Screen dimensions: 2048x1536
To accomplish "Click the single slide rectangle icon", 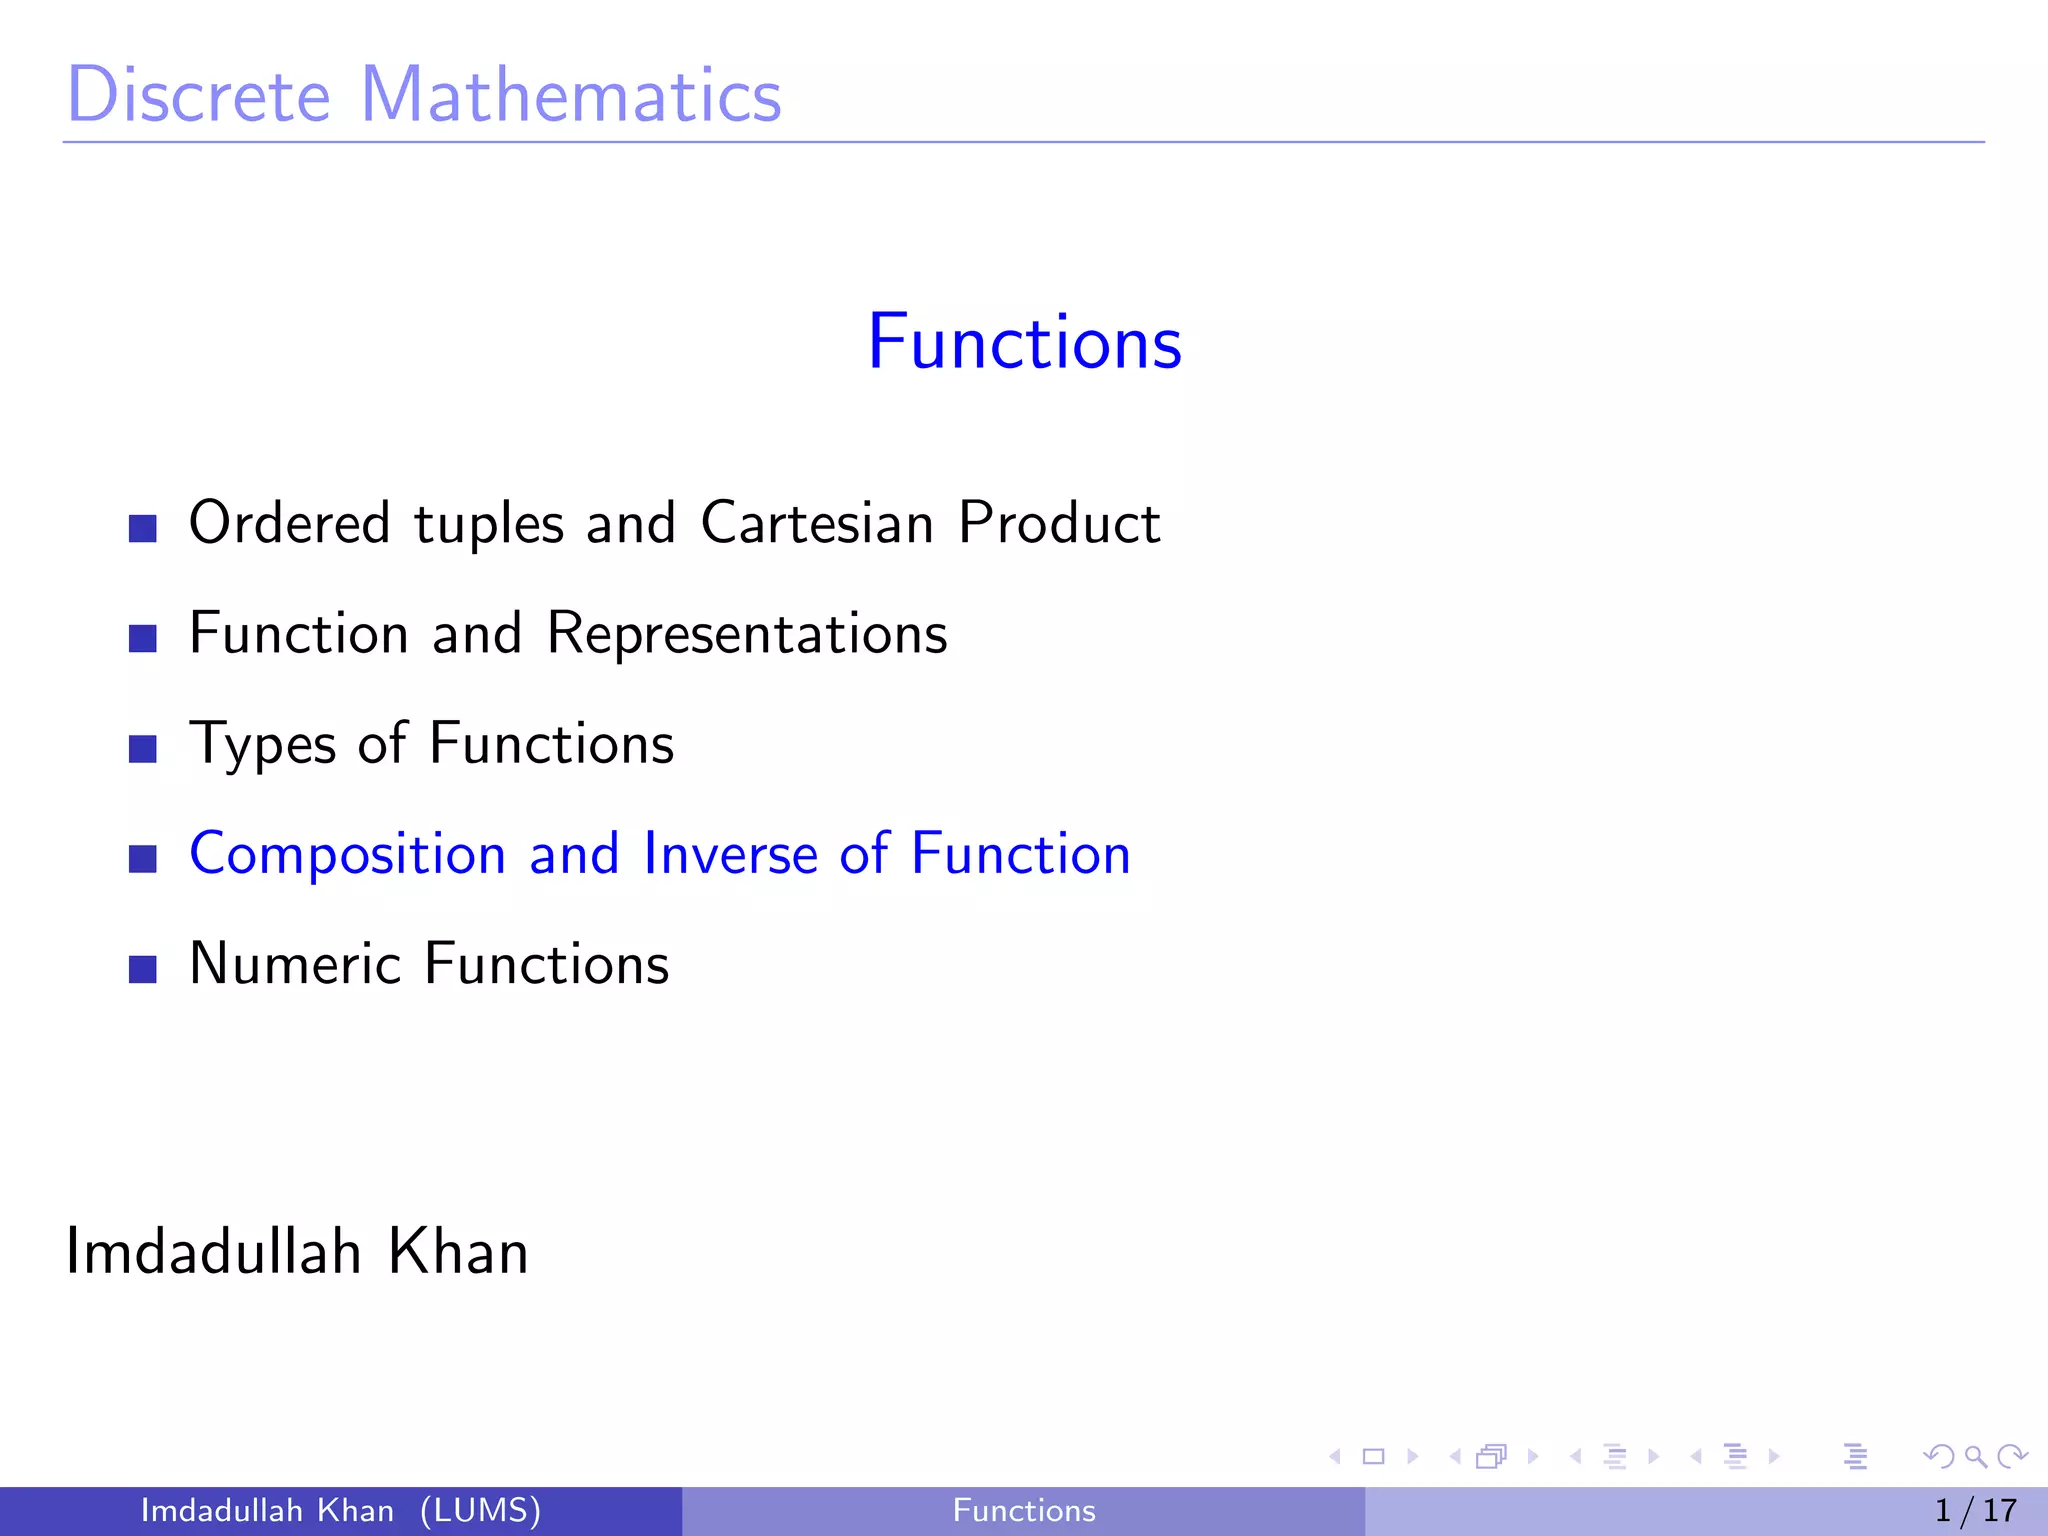I will click(x=1374, y=1457).
